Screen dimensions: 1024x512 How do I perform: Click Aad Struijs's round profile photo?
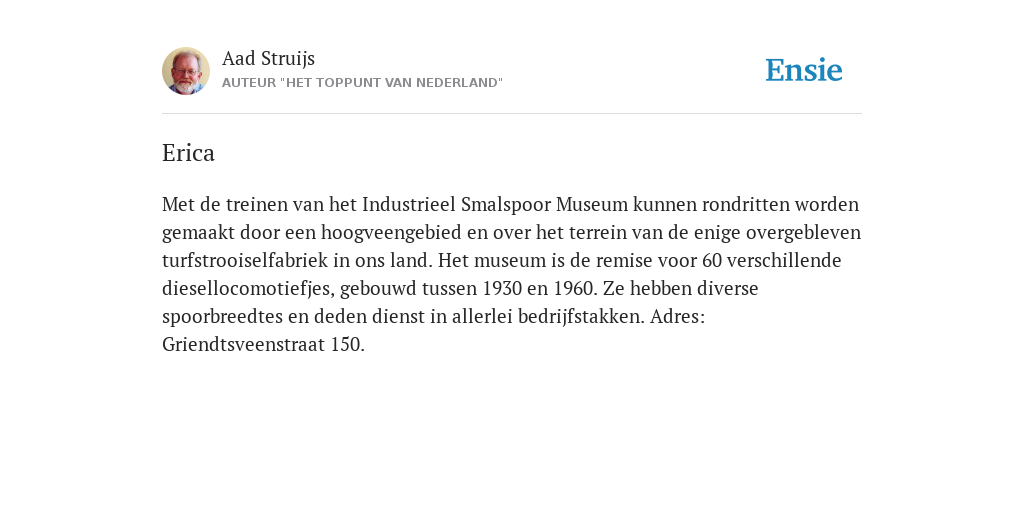pyautogui.click(x=185, y=71)
